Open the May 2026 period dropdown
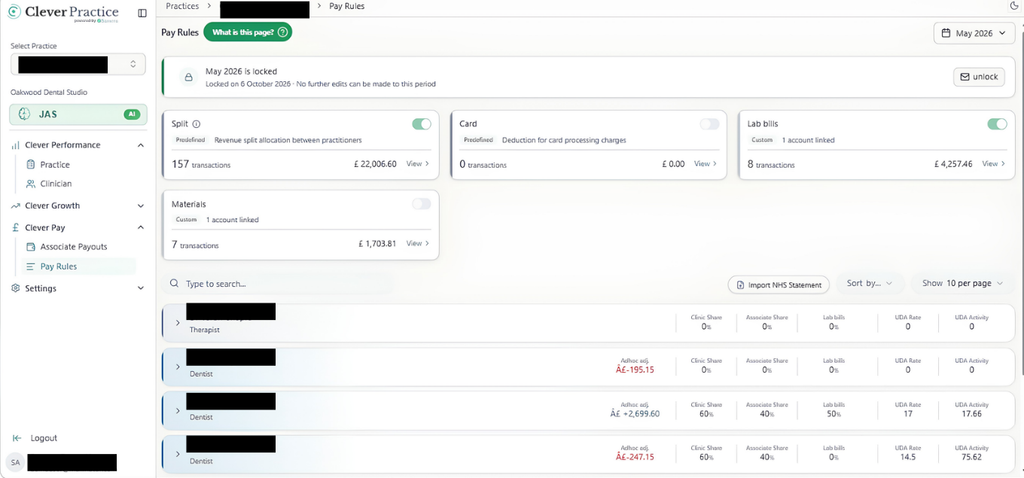 pos(974,33)
